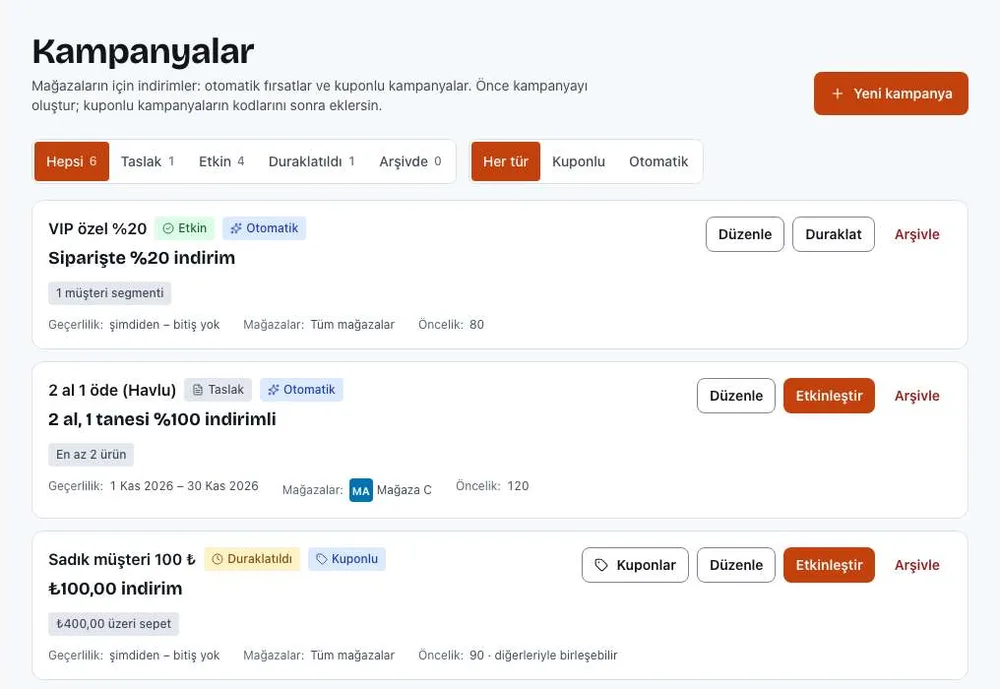Select the Her tür type filter
This screenshot has height=689, width=1000.
click(x=506, y=161)
